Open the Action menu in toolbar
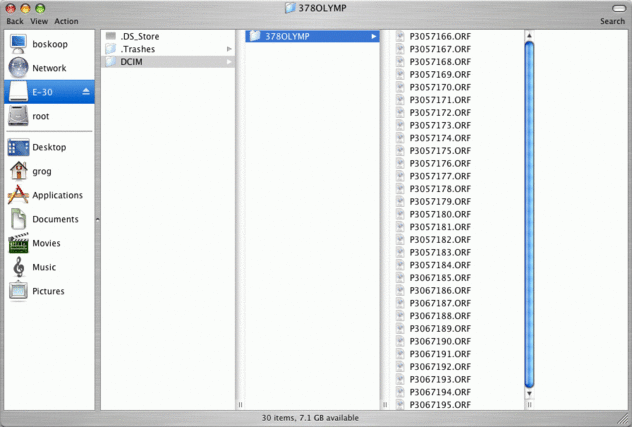 66,21
